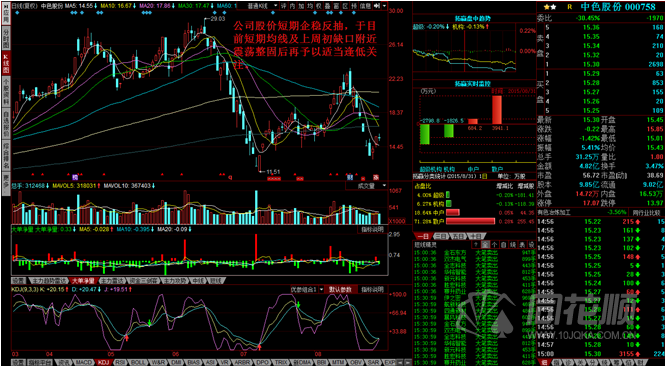The width and height of the screenshot is (666, 367).
Task: Open the 普通K线 chart type dropdown
Action: click(x=262, y=6)
